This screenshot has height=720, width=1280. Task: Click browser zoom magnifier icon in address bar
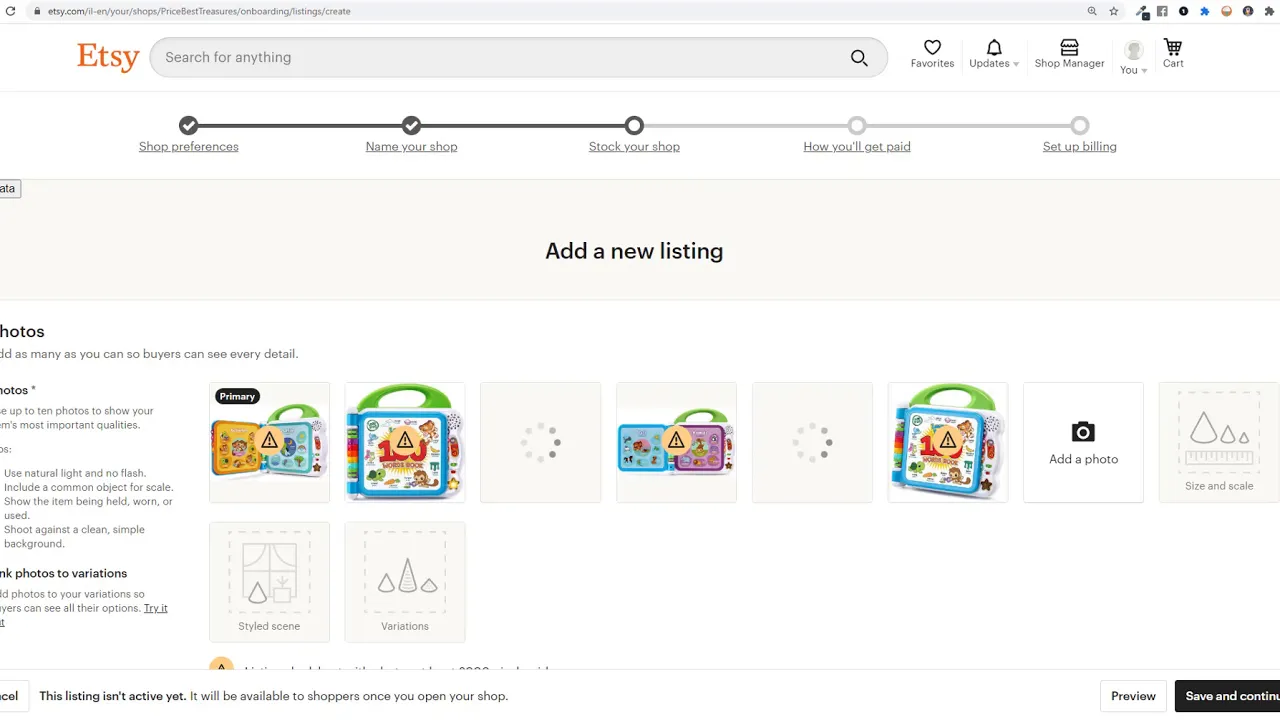point(1092,11)
